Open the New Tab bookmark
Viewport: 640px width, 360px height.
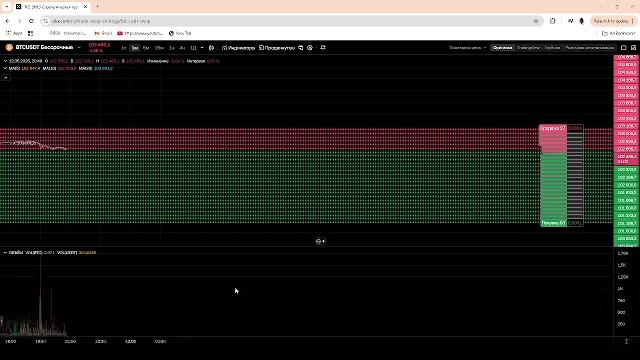pyautogui.click(x=180, y=33)
